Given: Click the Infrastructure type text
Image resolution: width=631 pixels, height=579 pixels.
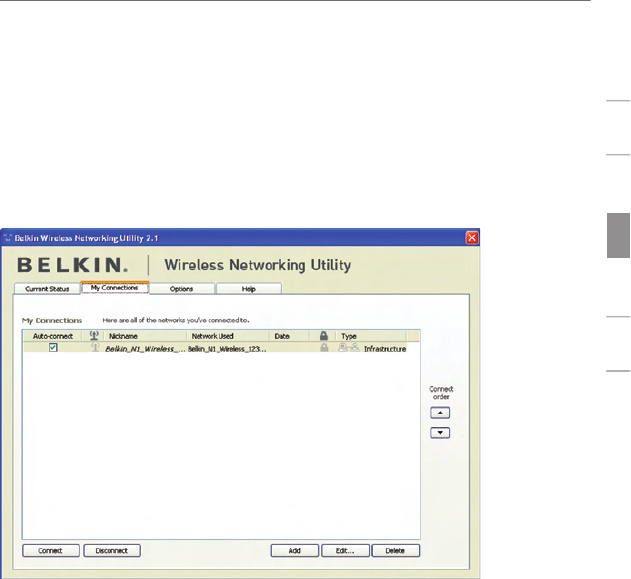Looking at the screenshot, I should [x=385, y=349].
